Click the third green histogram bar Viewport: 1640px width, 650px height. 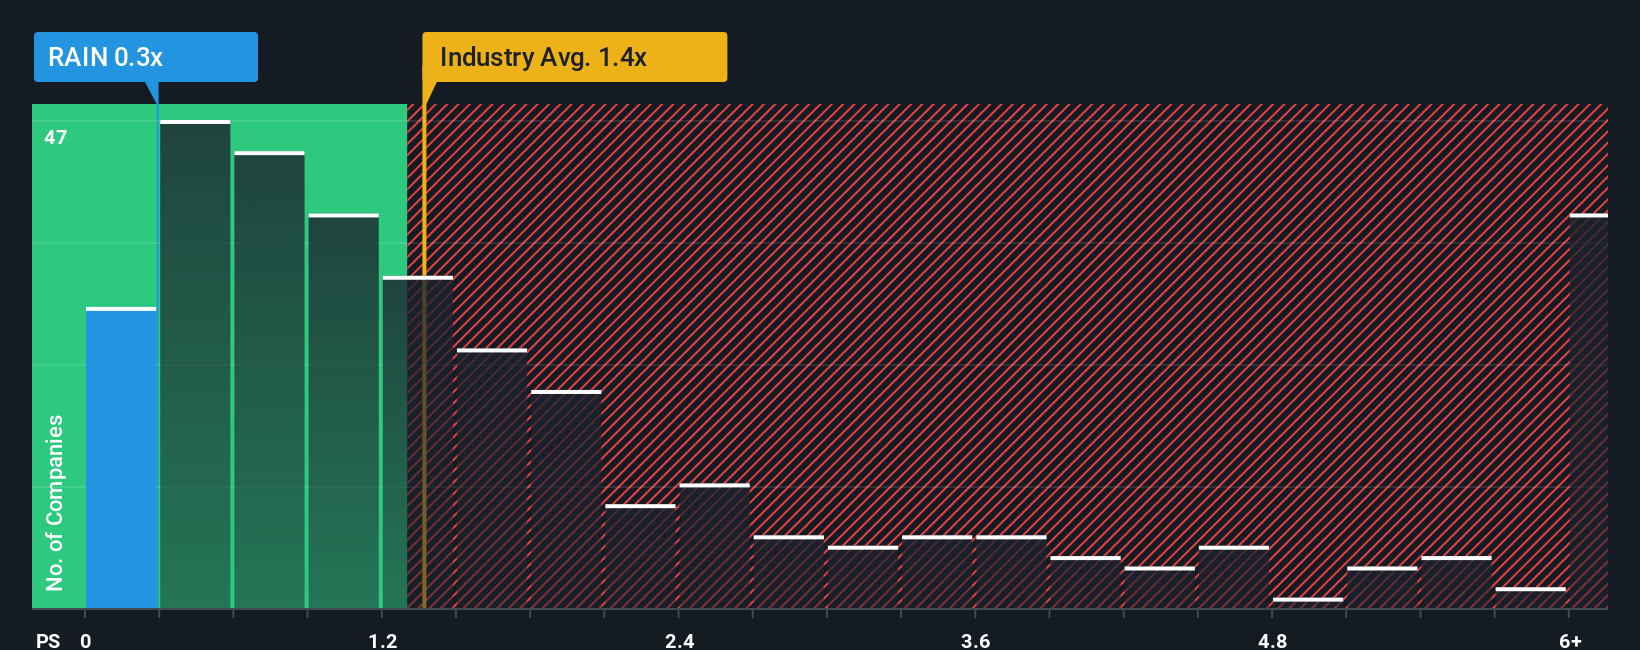pos(343,411)
